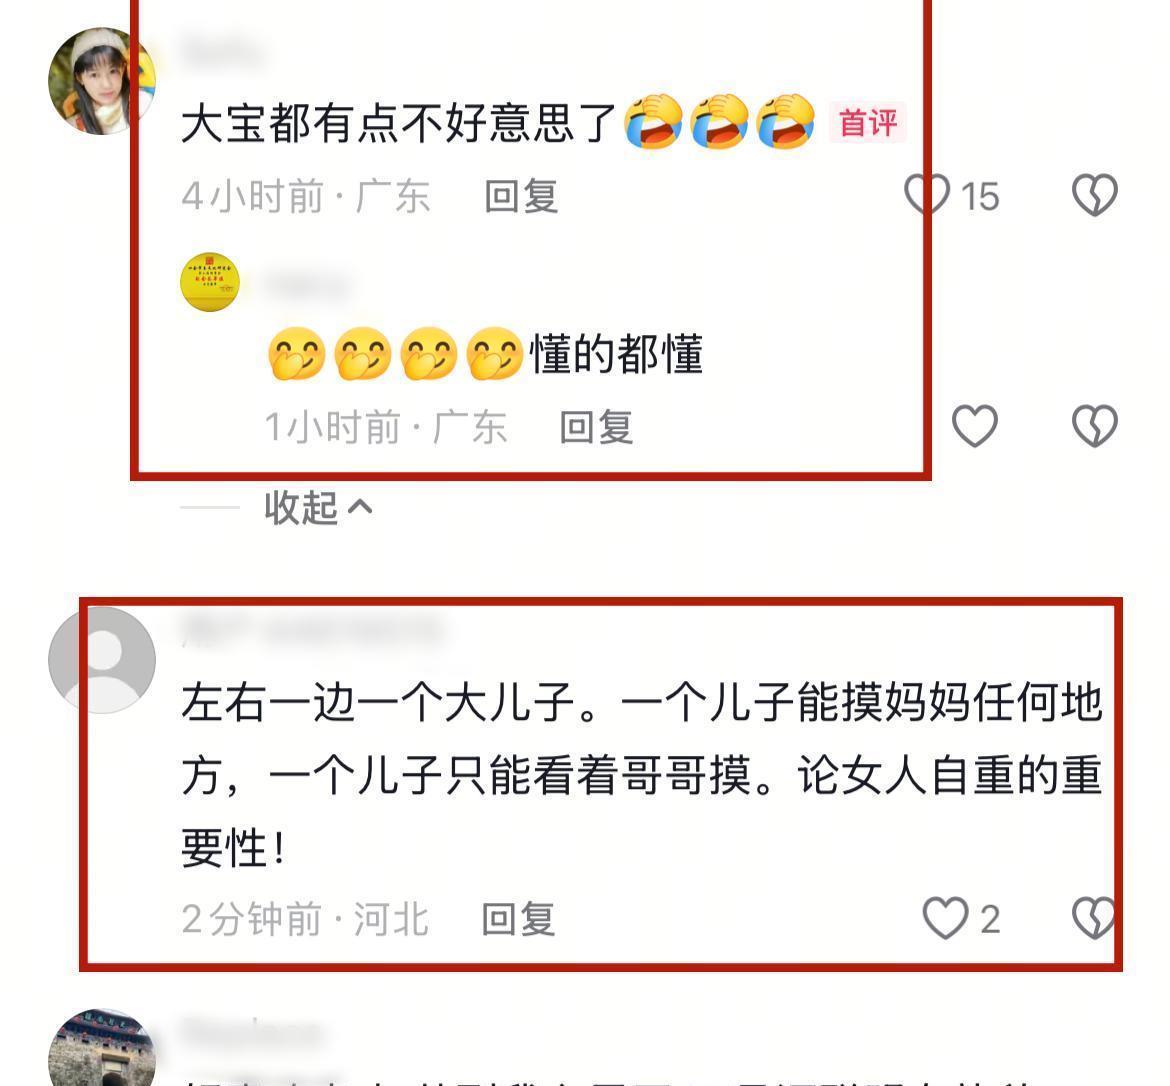Tap blurred username above '懂的都懂' reply
Image resolution: width=1170 pixels, height=1086 pixels.
(x=307, y=285)
